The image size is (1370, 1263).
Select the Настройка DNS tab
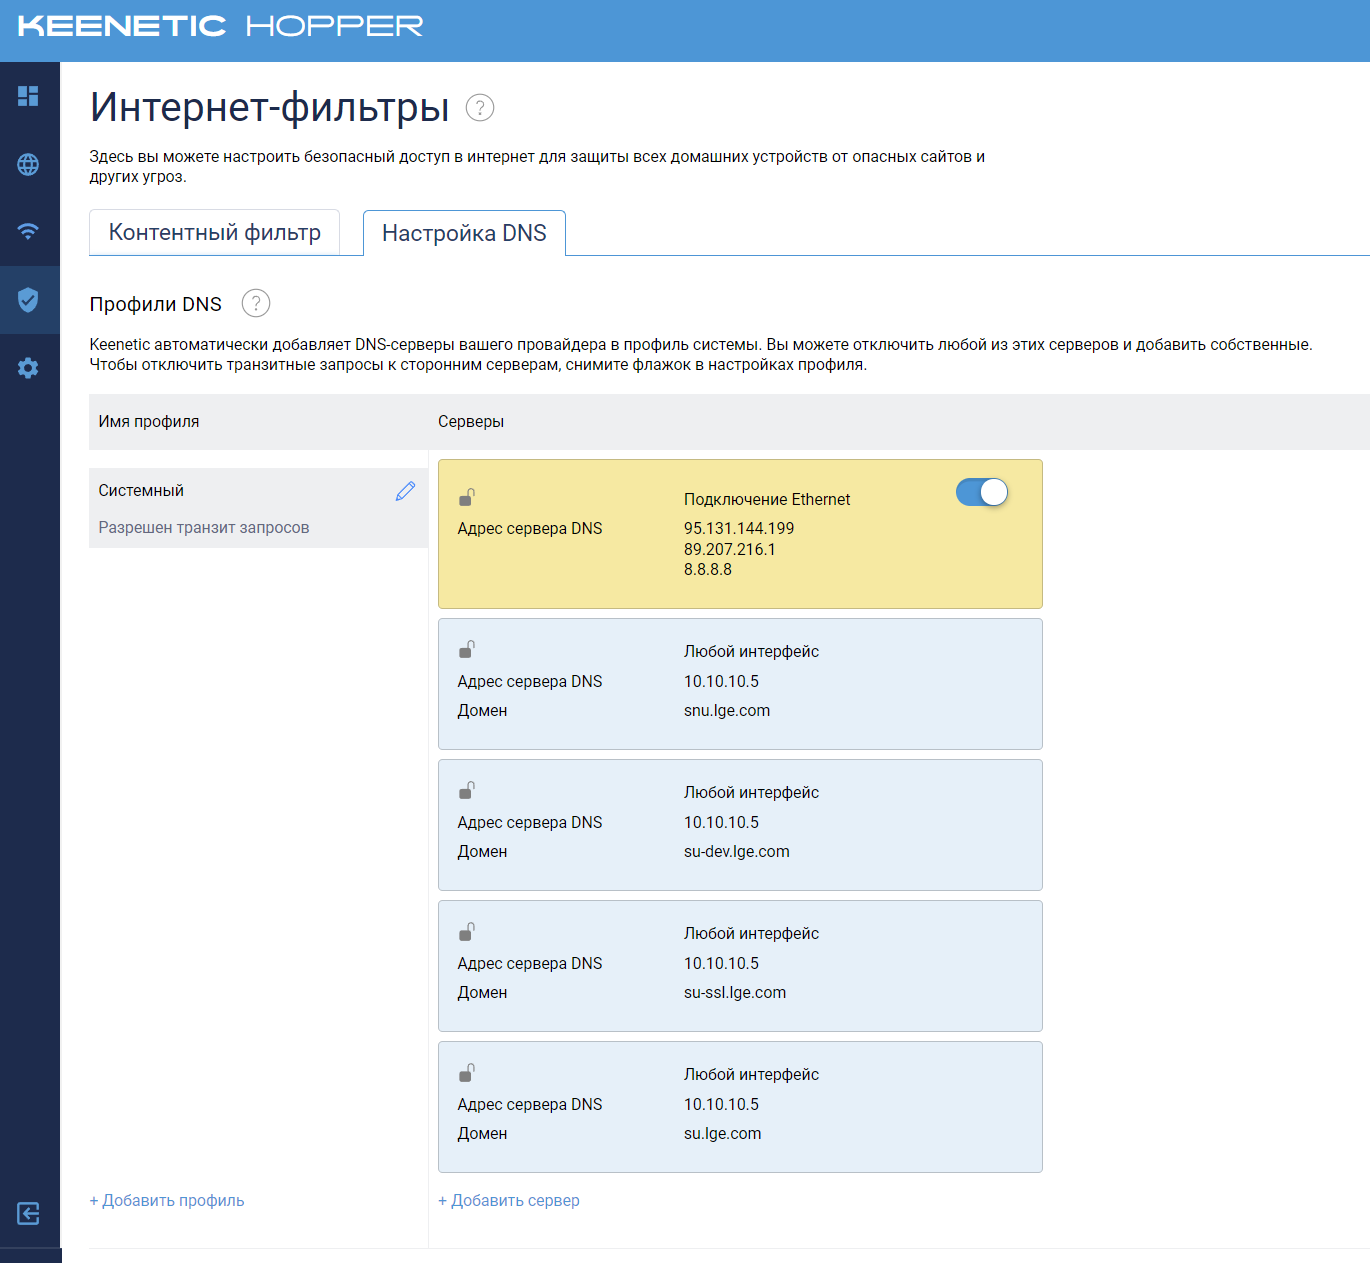coord(464,234)
